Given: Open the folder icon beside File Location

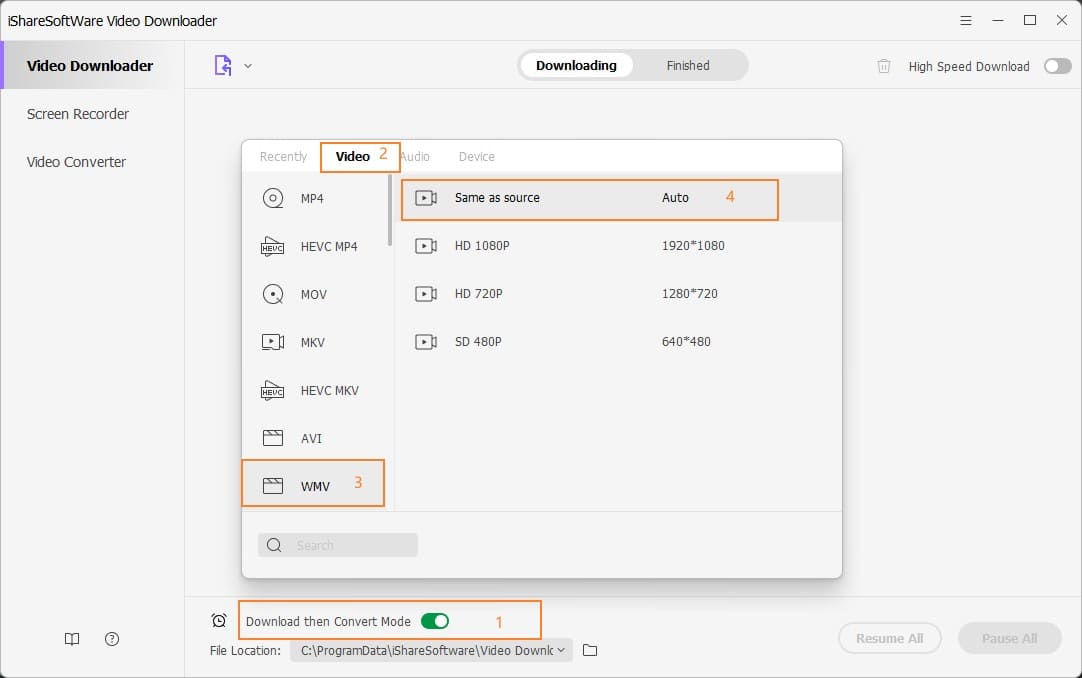Looking at the screenshot, I should tap(589, 650).
